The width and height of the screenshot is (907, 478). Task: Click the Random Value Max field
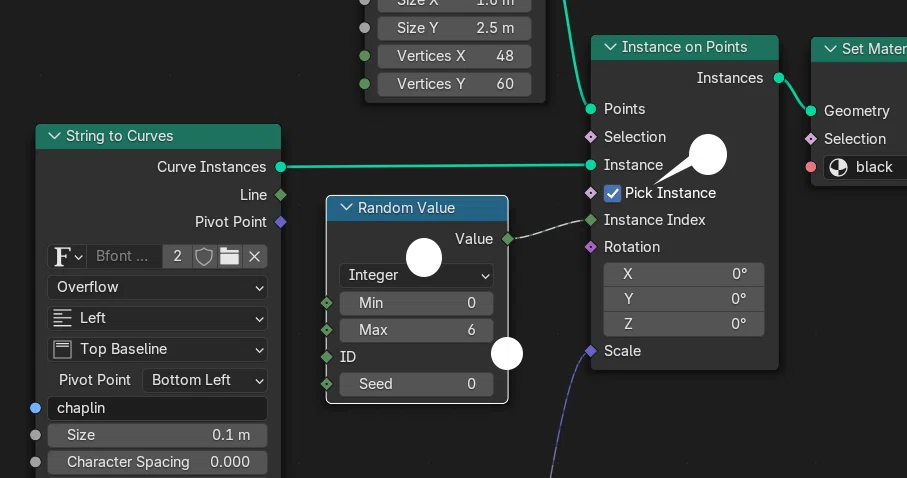pyautogui.click(x=416, y=330)
